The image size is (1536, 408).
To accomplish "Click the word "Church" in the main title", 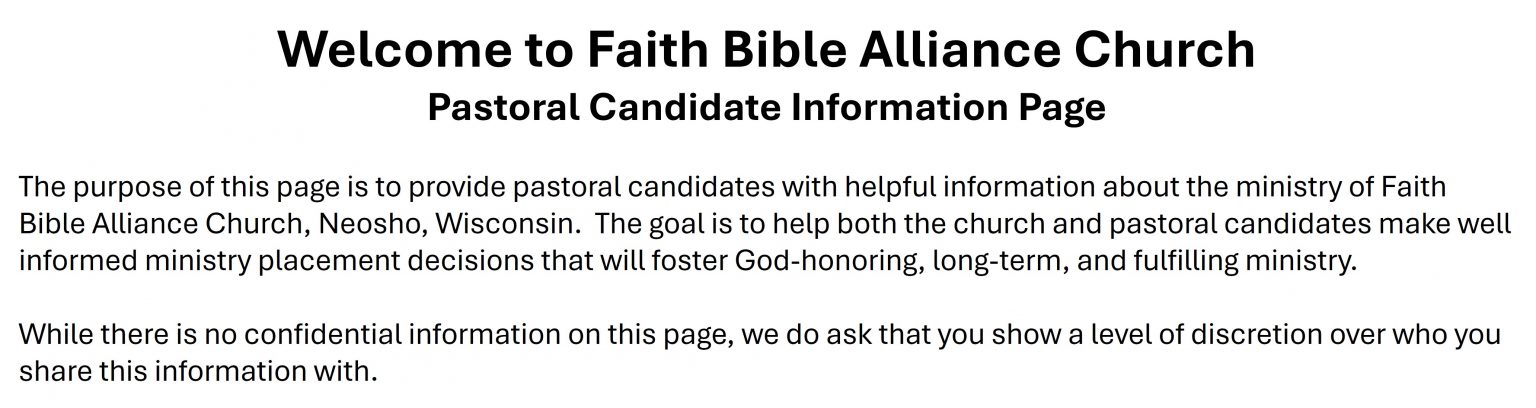I will [x=1164, y=49].
